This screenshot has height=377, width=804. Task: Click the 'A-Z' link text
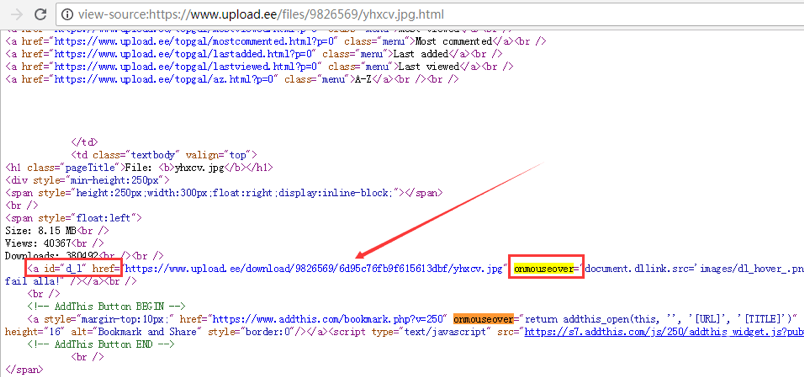point(362,80)
